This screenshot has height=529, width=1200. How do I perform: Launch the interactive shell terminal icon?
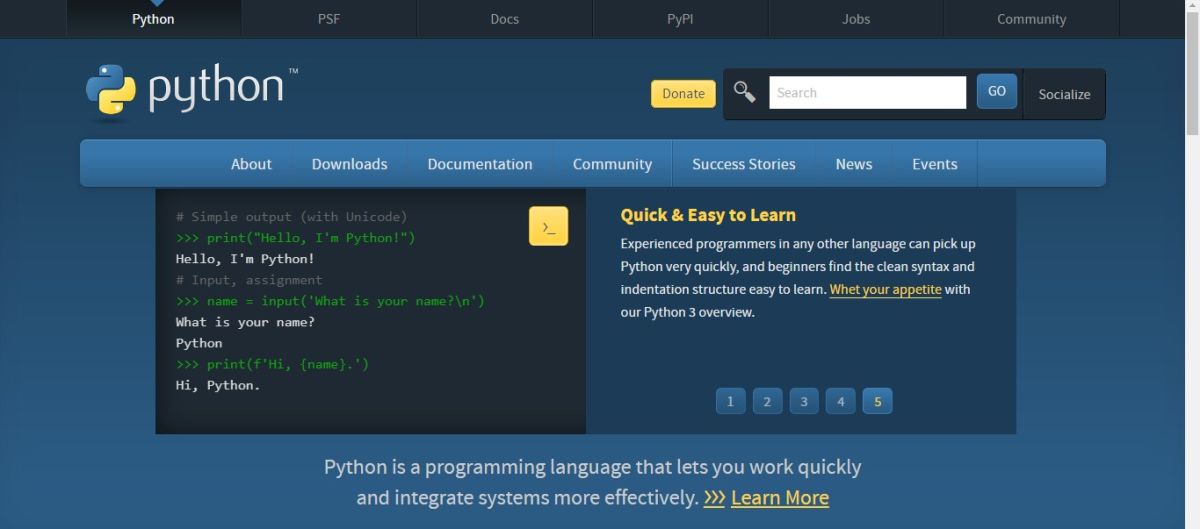tap(548, 226)
